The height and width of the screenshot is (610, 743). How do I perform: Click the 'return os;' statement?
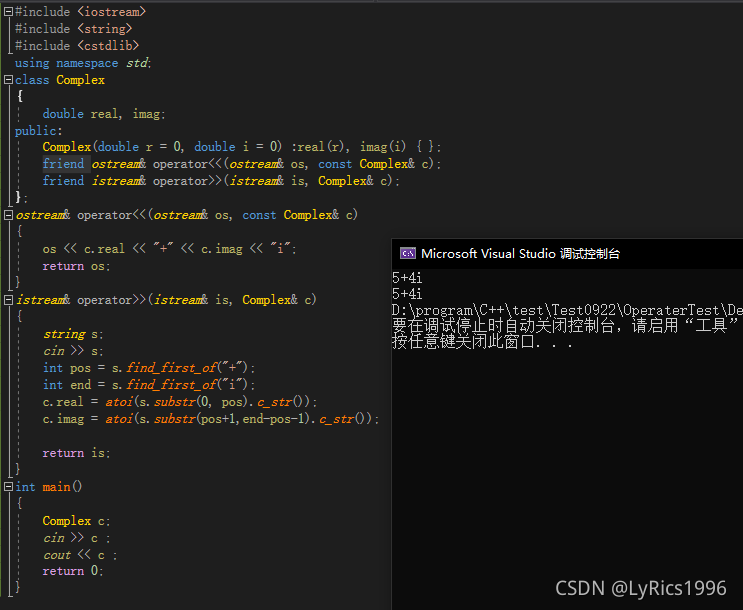coord(76,266)
